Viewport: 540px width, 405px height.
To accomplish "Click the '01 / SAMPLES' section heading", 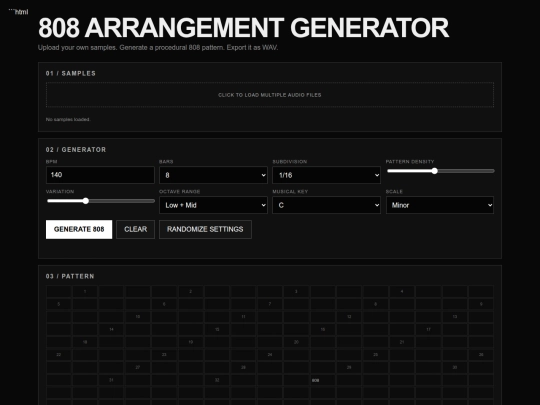I will click(x=71, y=73).
